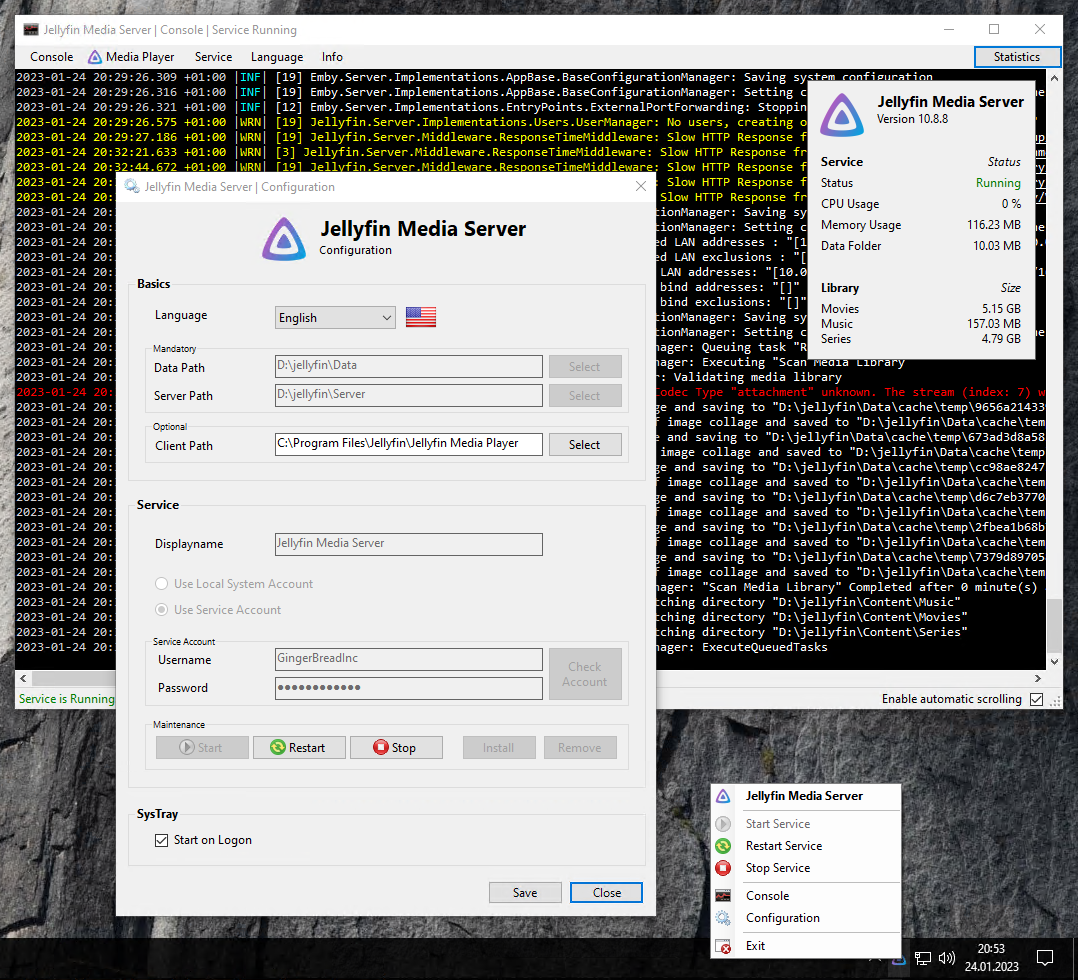Click the Jellyfin logo in Configuration dialog header
The height and width of the screenshot is (980, 1078).
click(284, 239)
